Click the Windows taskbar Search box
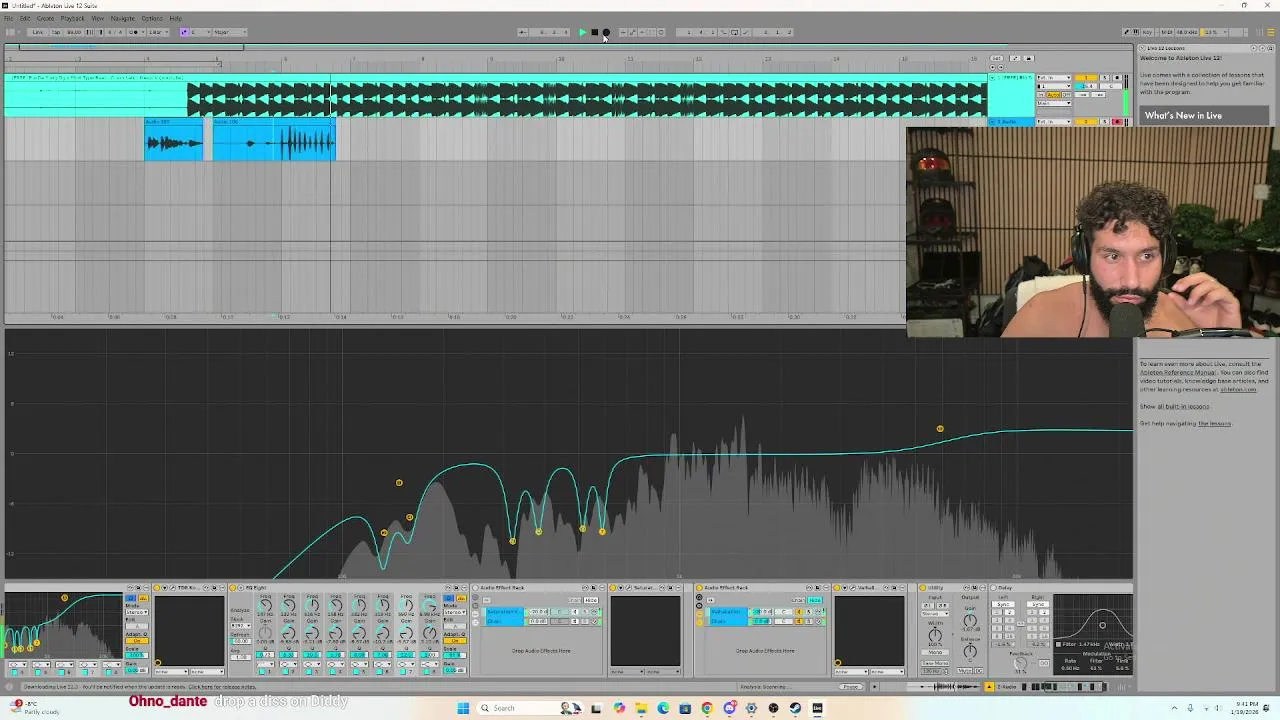Image resolution: width=1280 pixels, height=720 pixels. [530, 708]
